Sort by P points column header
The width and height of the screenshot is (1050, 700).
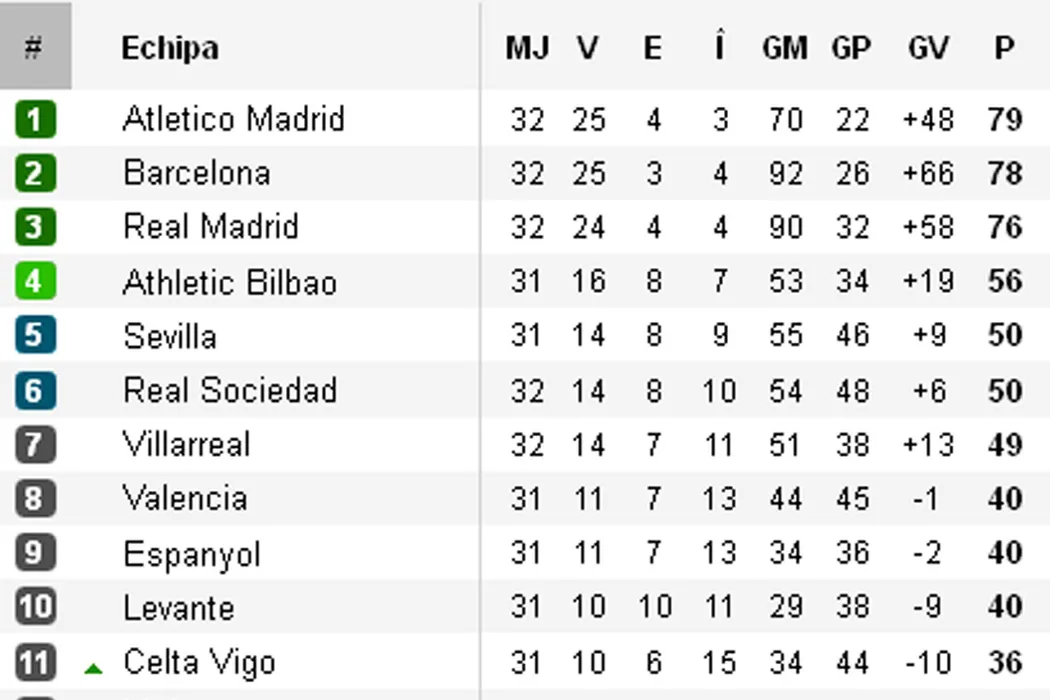click(x=1004, y=48)
